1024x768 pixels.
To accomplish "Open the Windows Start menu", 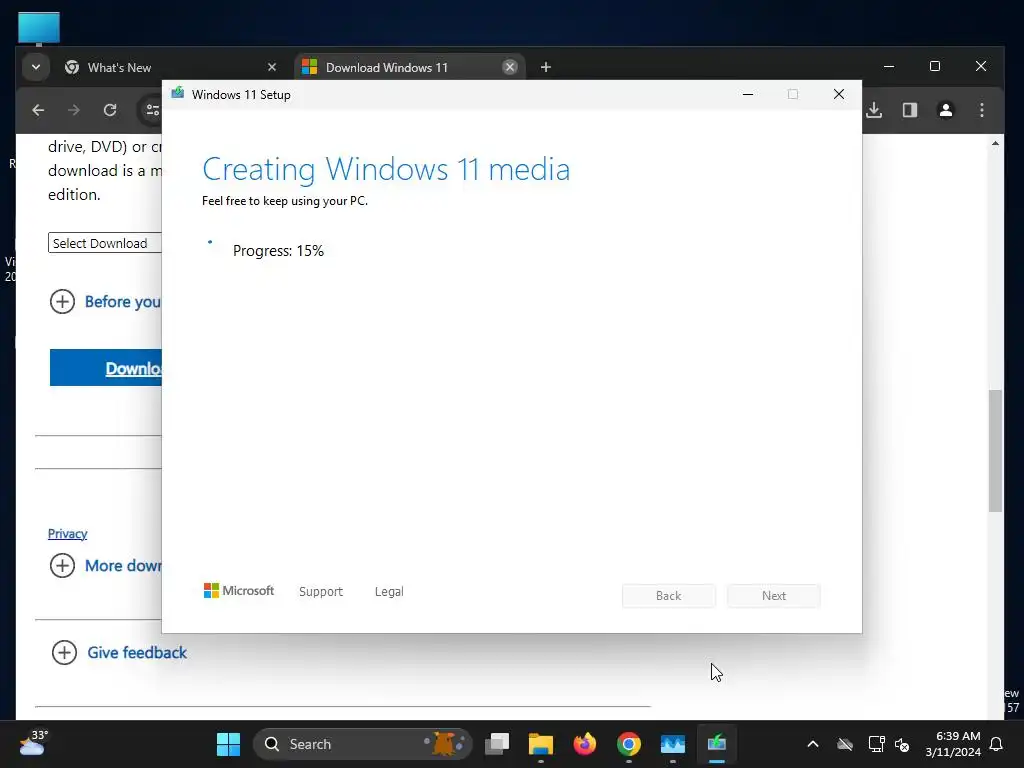I will (229, 744).
